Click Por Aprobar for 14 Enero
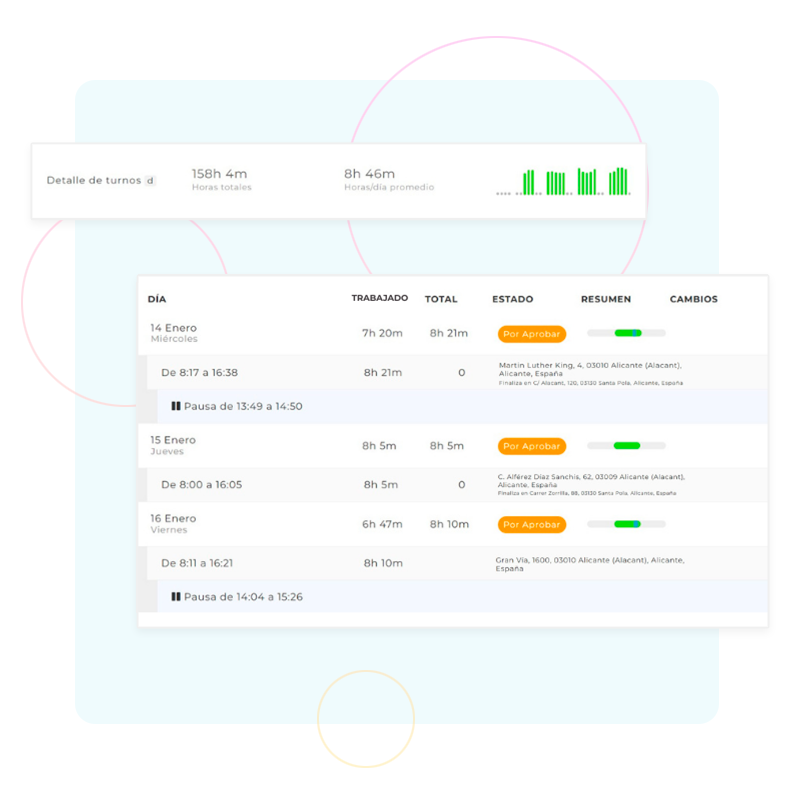Viewport: 800px width, 800px height. click(531, 334)
